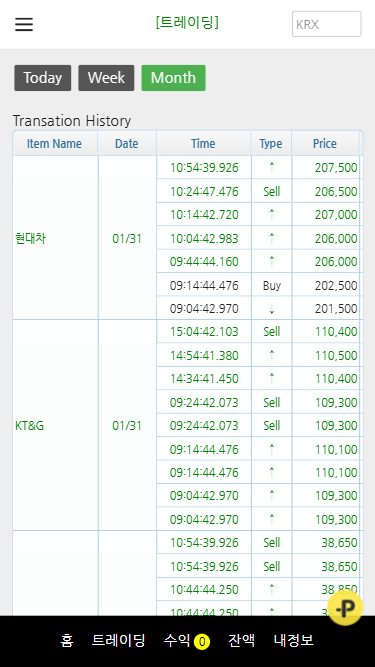Click the Date column header
Image resolution: width=375 pixels, height=667 pixels.
(x=127, y=143)
